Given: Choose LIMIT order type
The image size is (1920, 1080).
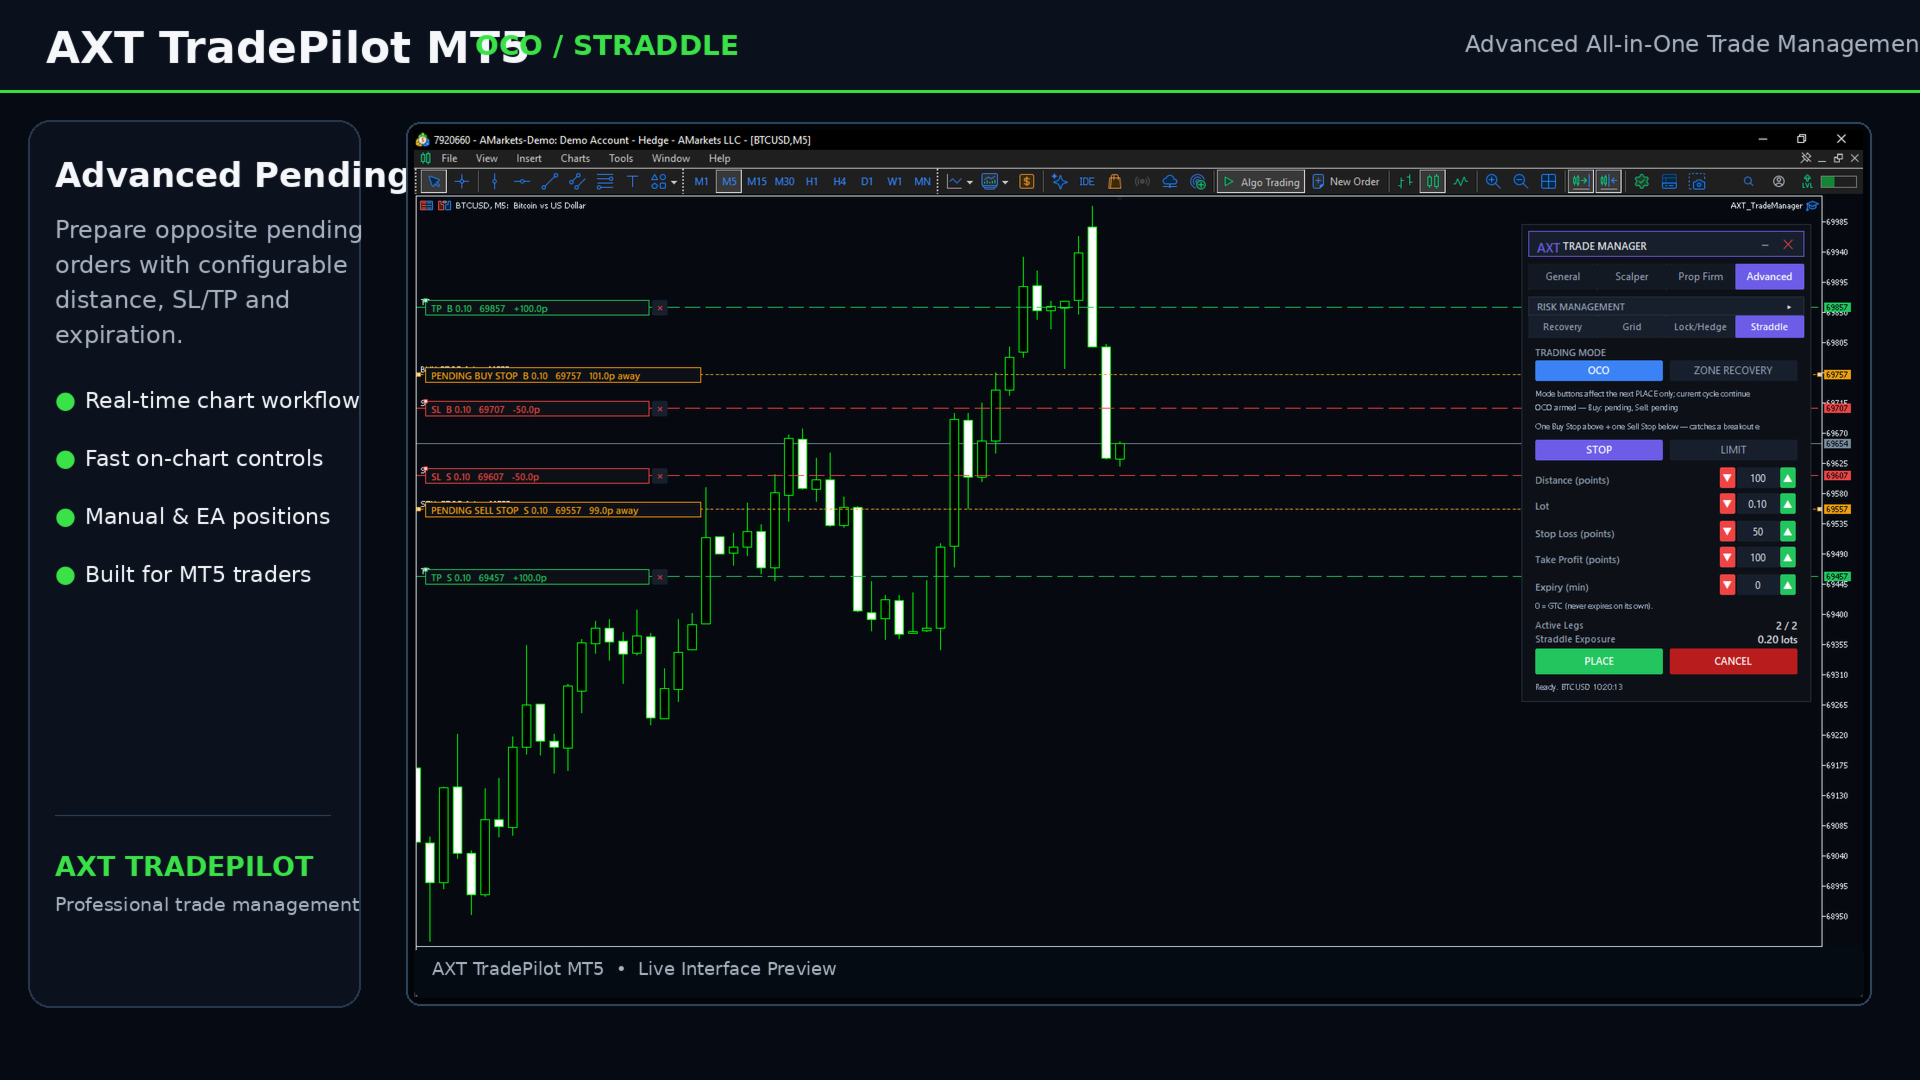Looking at the screenshot, I should tap(1733, 450).
